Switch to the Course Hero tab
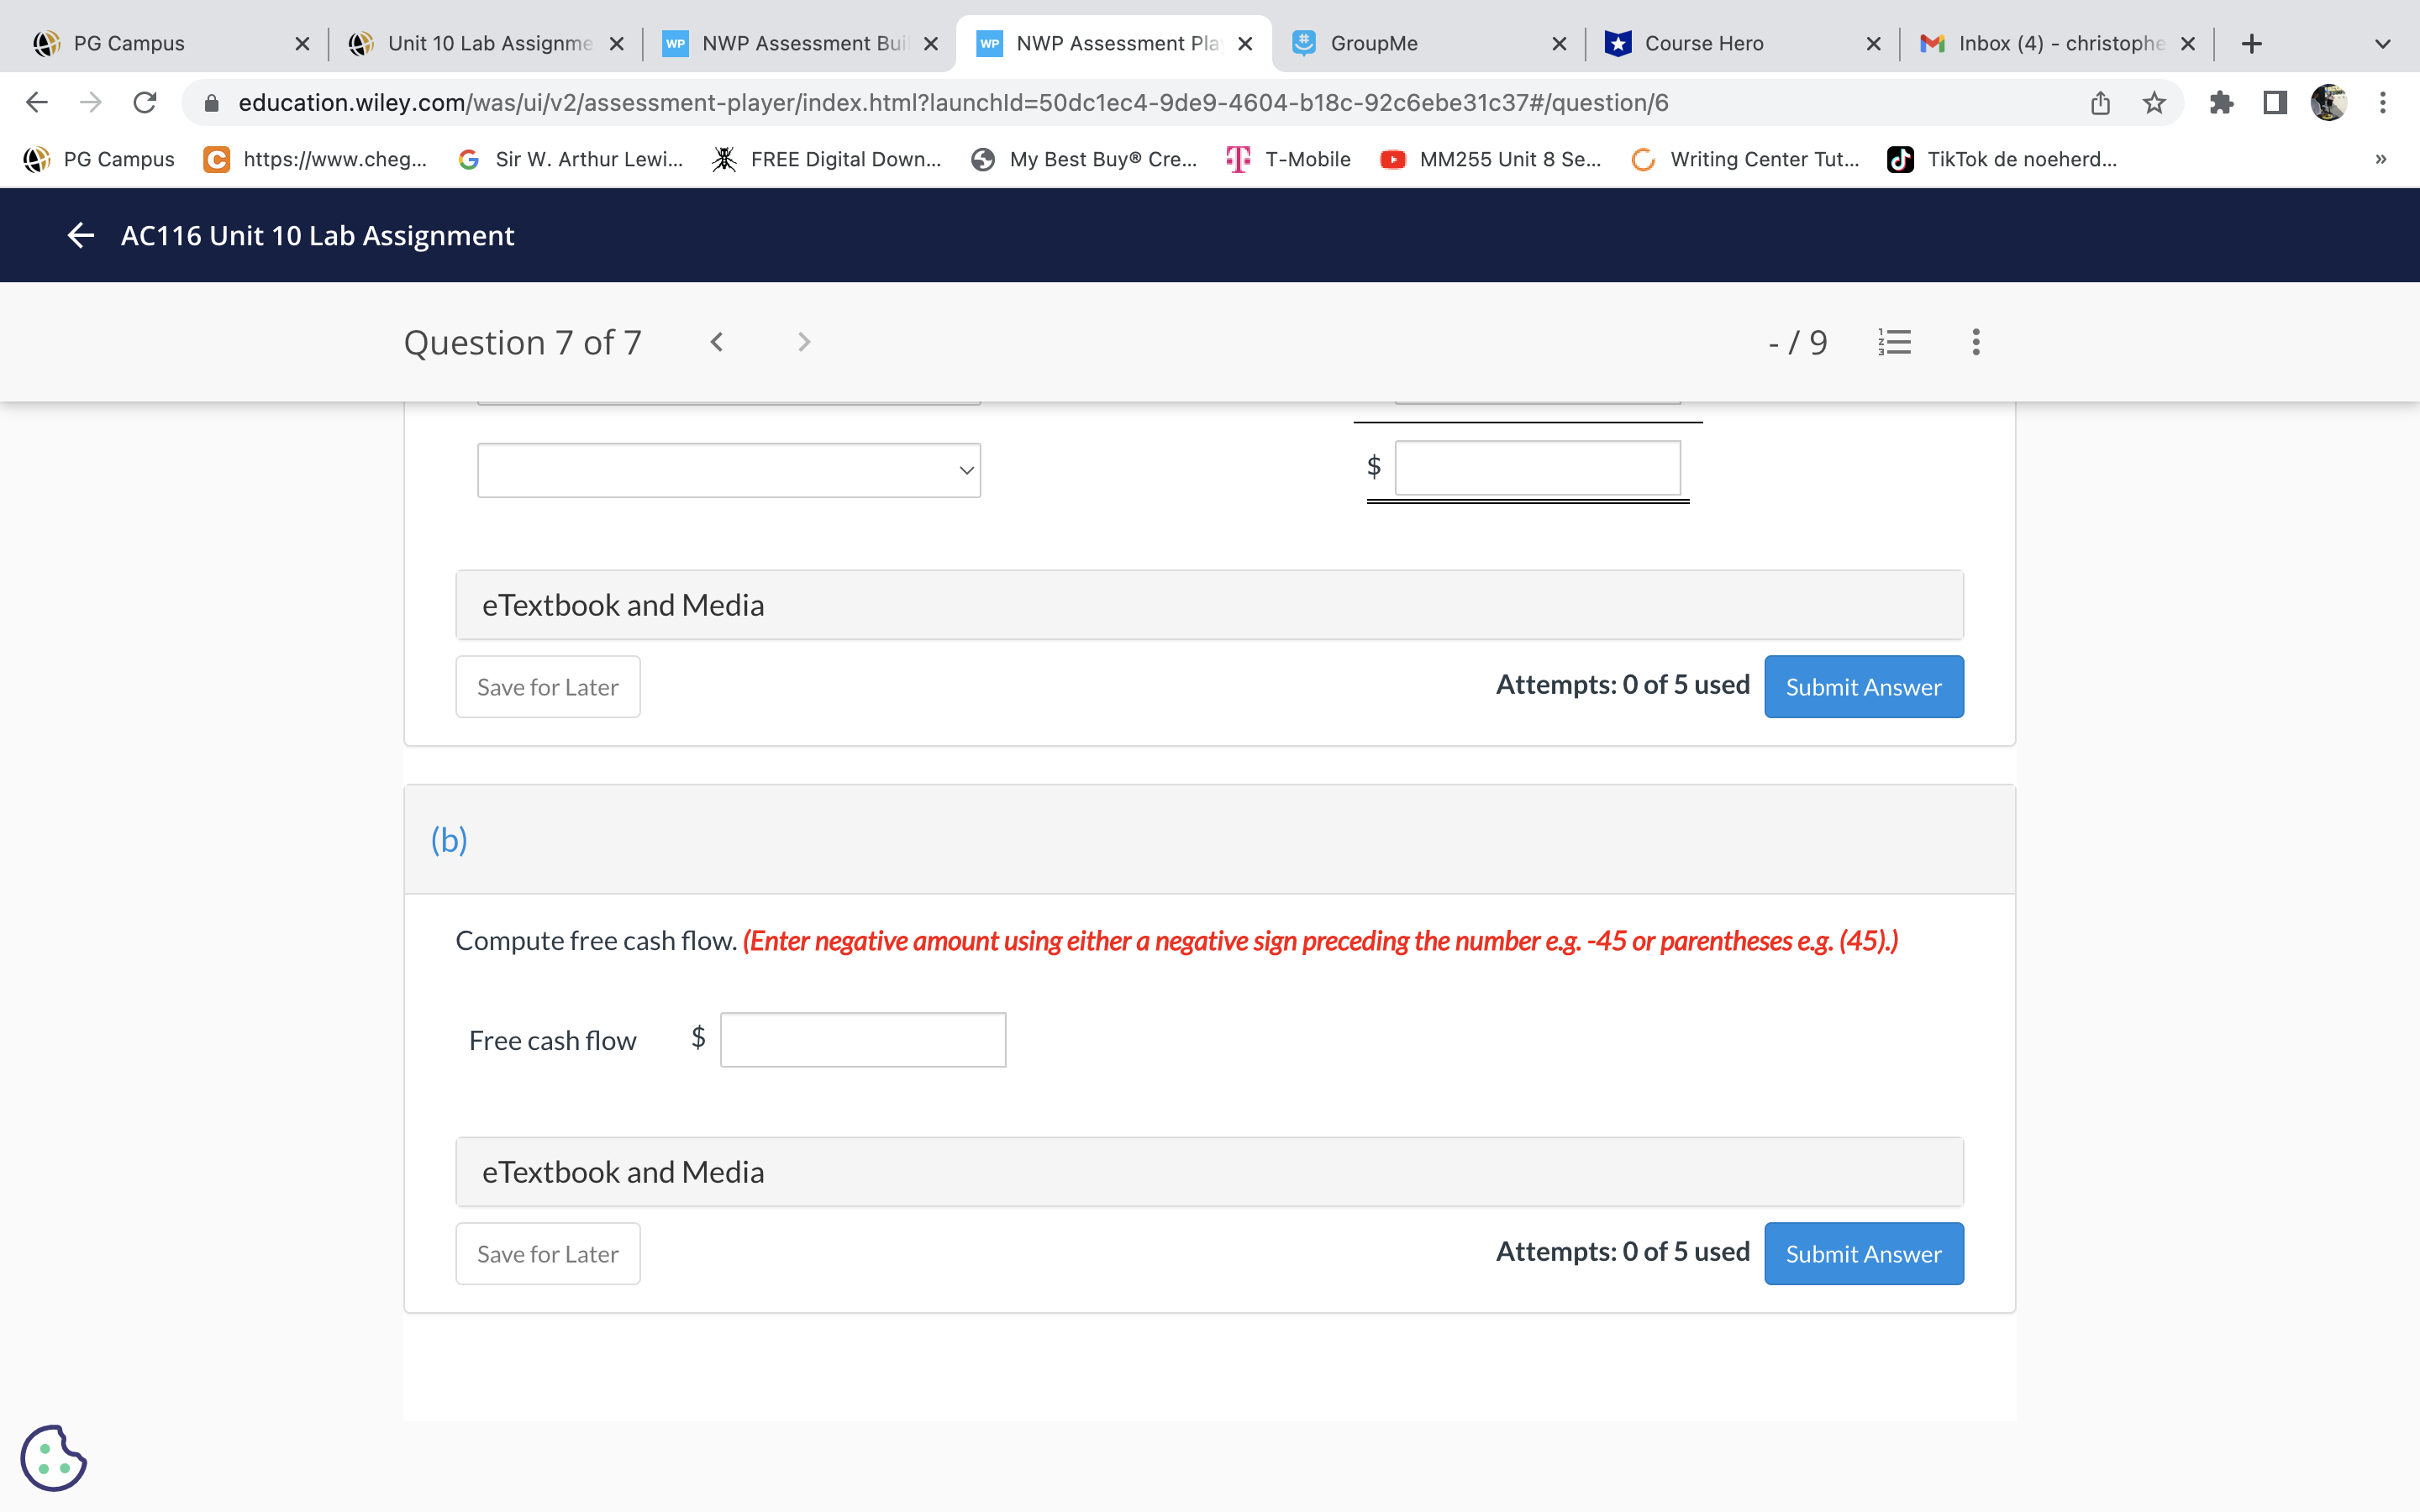The image size is (2420, 1512). point(1703,43)
